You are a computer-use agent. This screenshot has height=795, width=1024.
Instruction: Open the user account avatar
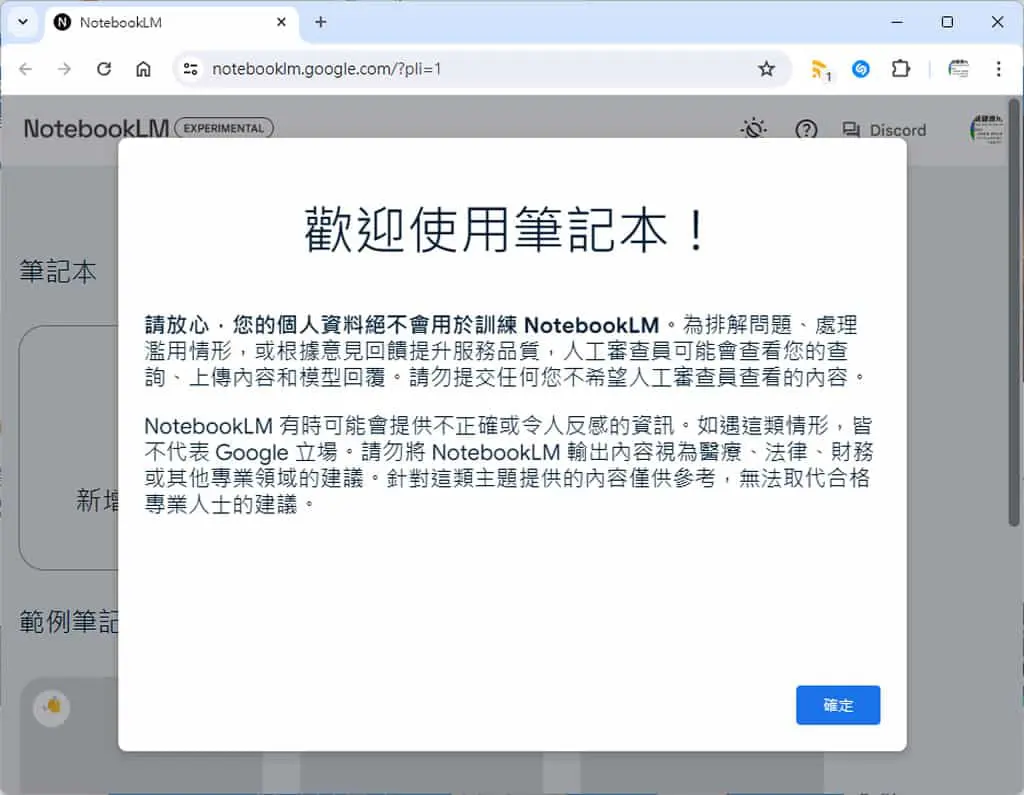[x=986, y=129]
